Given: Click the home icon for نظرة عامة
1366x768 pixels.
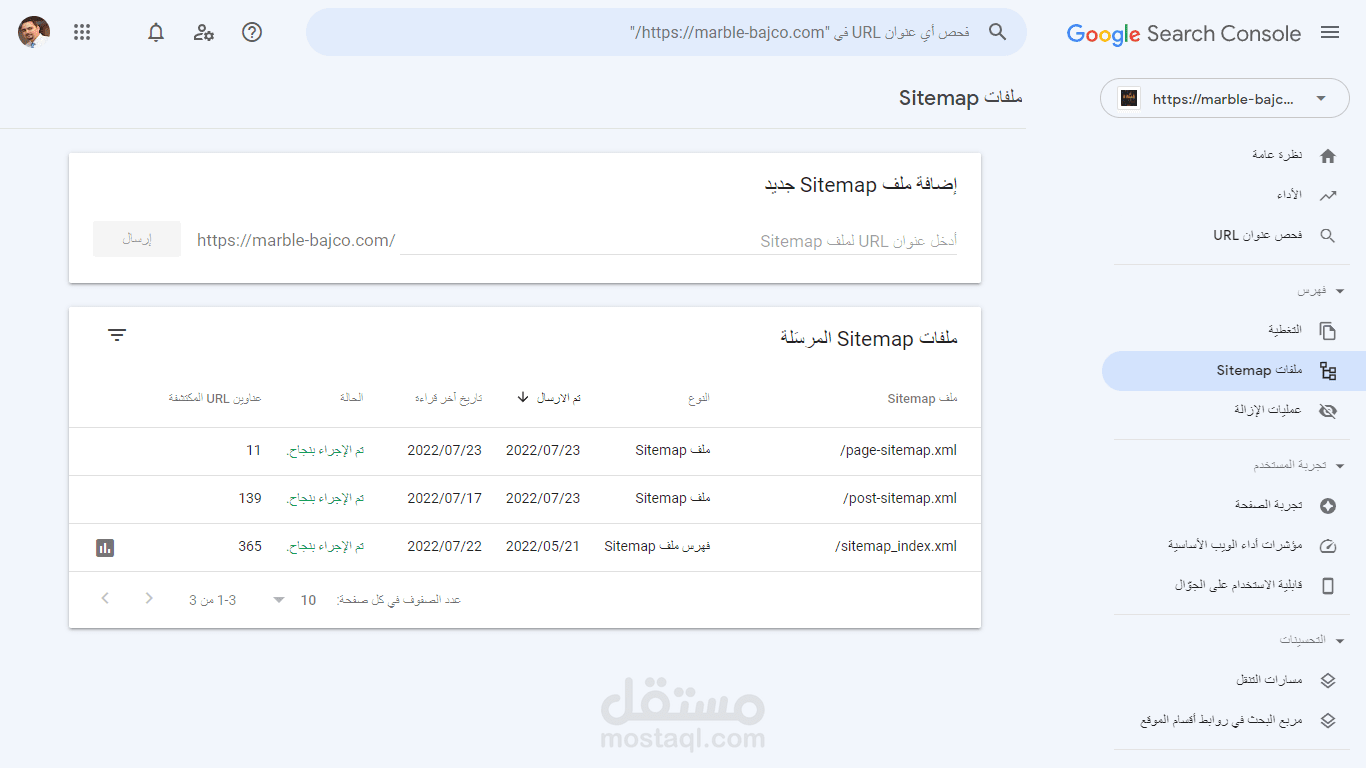Looking at the screenshot, I should pos(1328,156).
